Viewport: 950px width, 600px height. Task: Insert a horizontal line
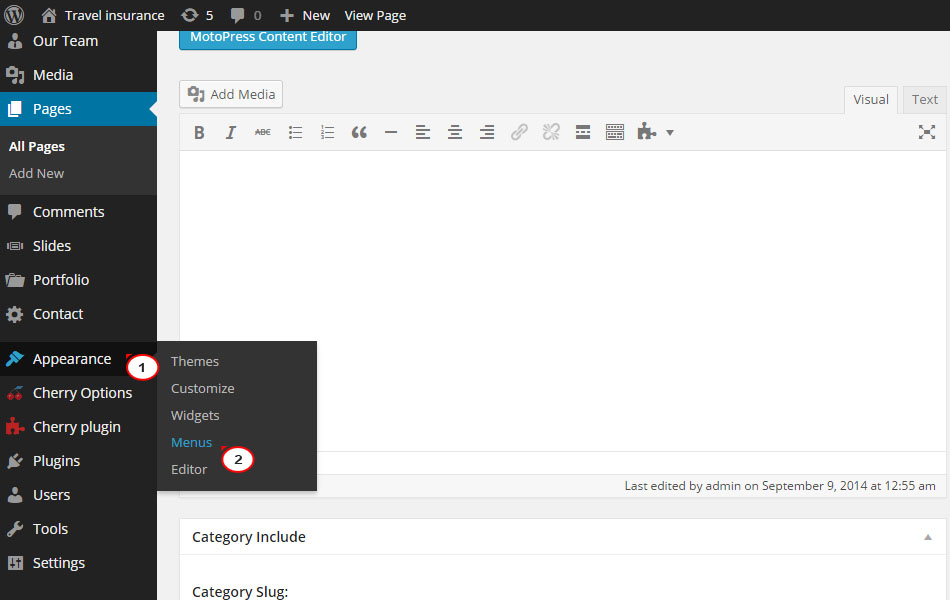(391, 132)
